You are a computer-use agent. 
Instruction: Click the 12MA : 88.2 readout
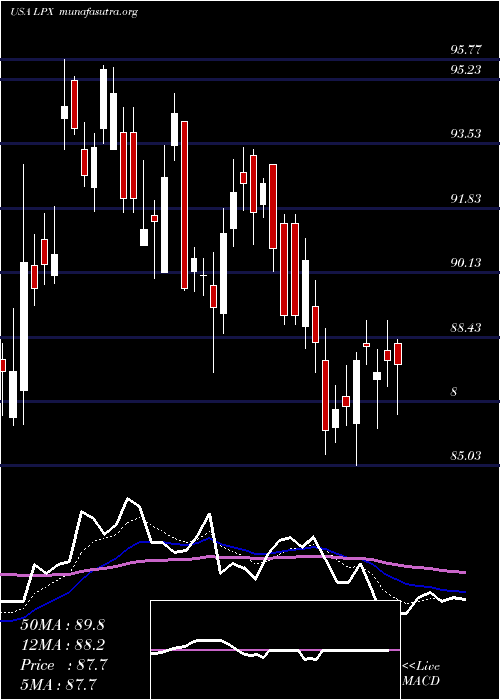(x=62, y=645)
